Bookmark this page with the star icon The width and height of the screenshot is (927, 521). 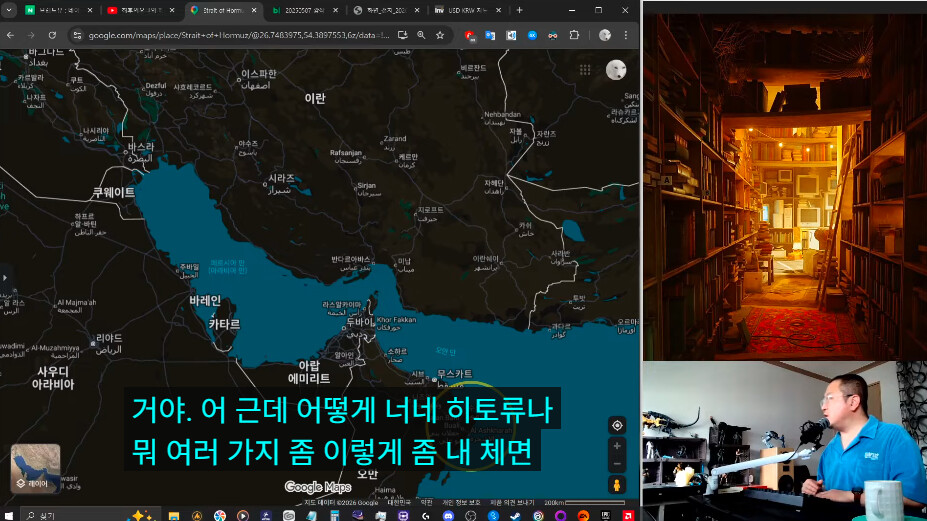point(440,35)
